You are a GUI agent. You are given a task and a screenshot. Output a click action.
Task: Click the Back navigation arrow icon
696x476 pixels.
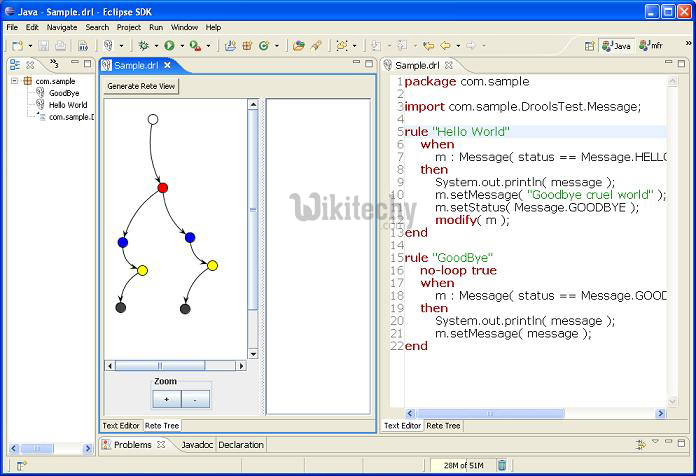tap(445, 45)
